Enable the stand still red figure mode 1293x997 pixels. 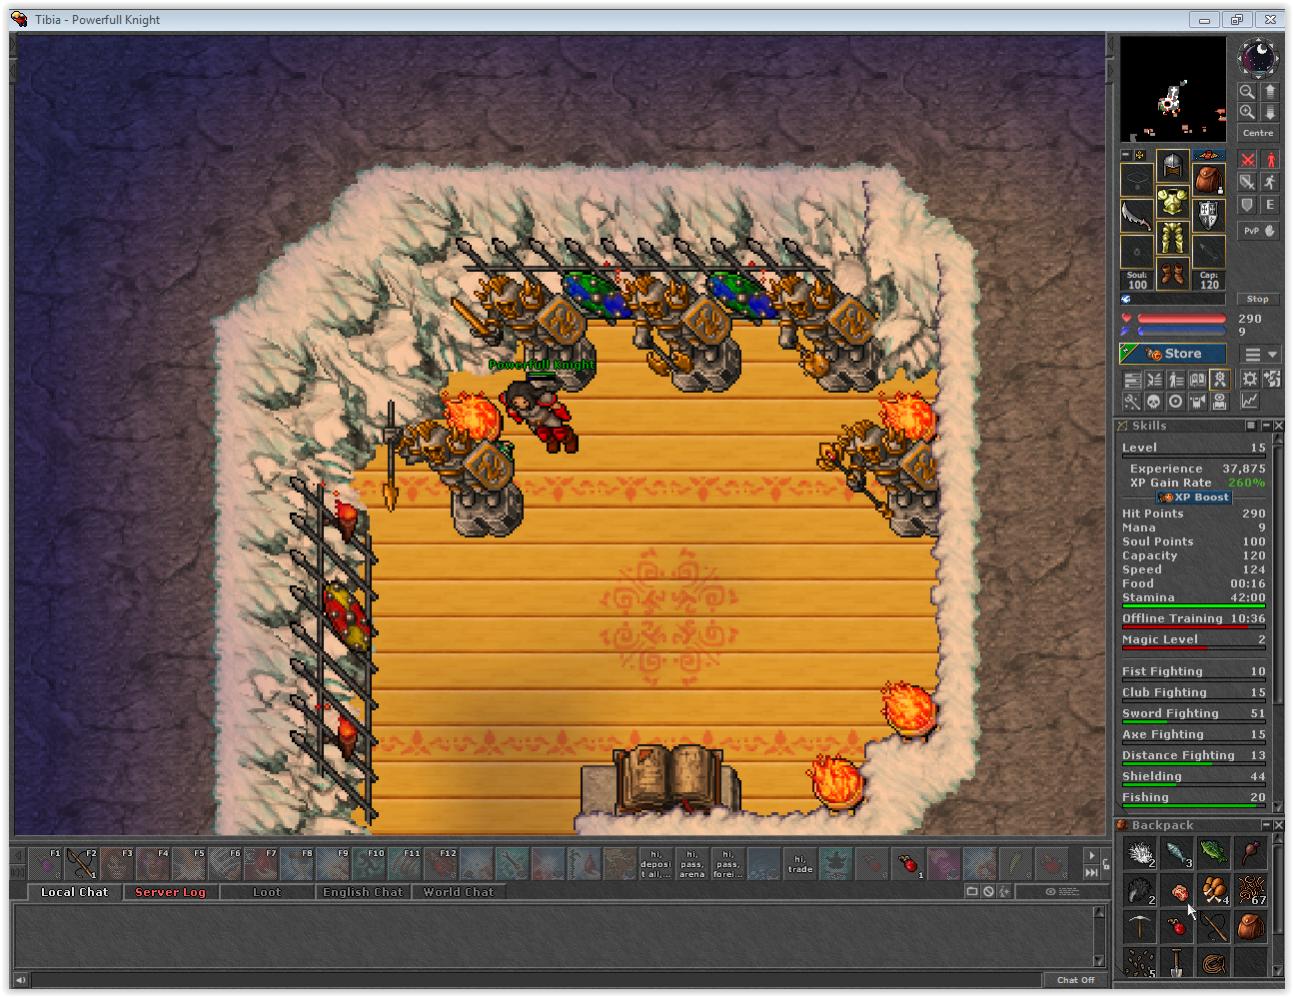pos(1270,160)
